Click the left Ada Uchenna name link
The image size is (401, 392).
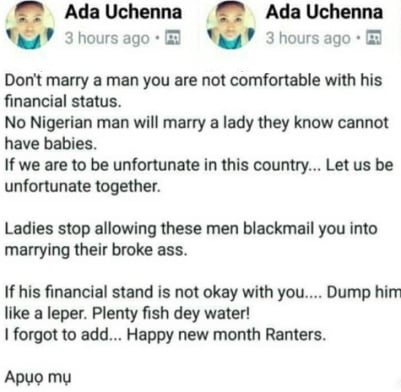123,12
